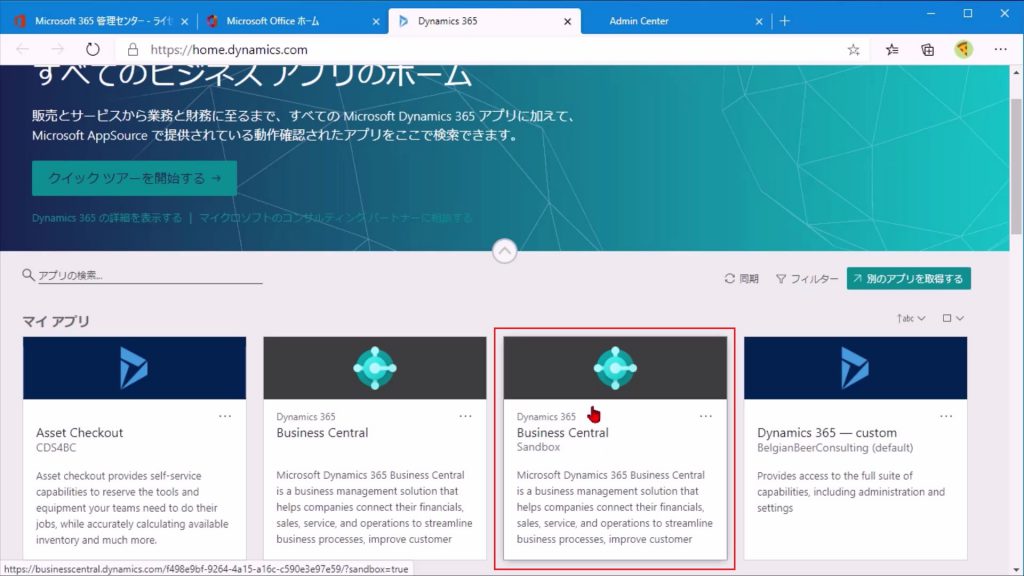
Task: Click the CDS4BC environment label
Action: pyautogui.click(x=56, y=448)
